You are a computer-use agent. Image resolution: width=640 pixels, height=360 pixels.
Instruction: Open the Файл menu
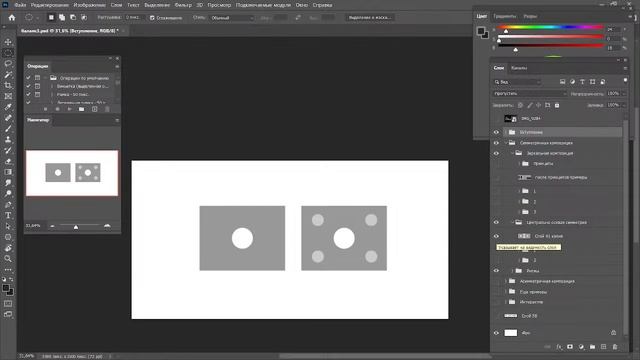click(x=20, y=5)
